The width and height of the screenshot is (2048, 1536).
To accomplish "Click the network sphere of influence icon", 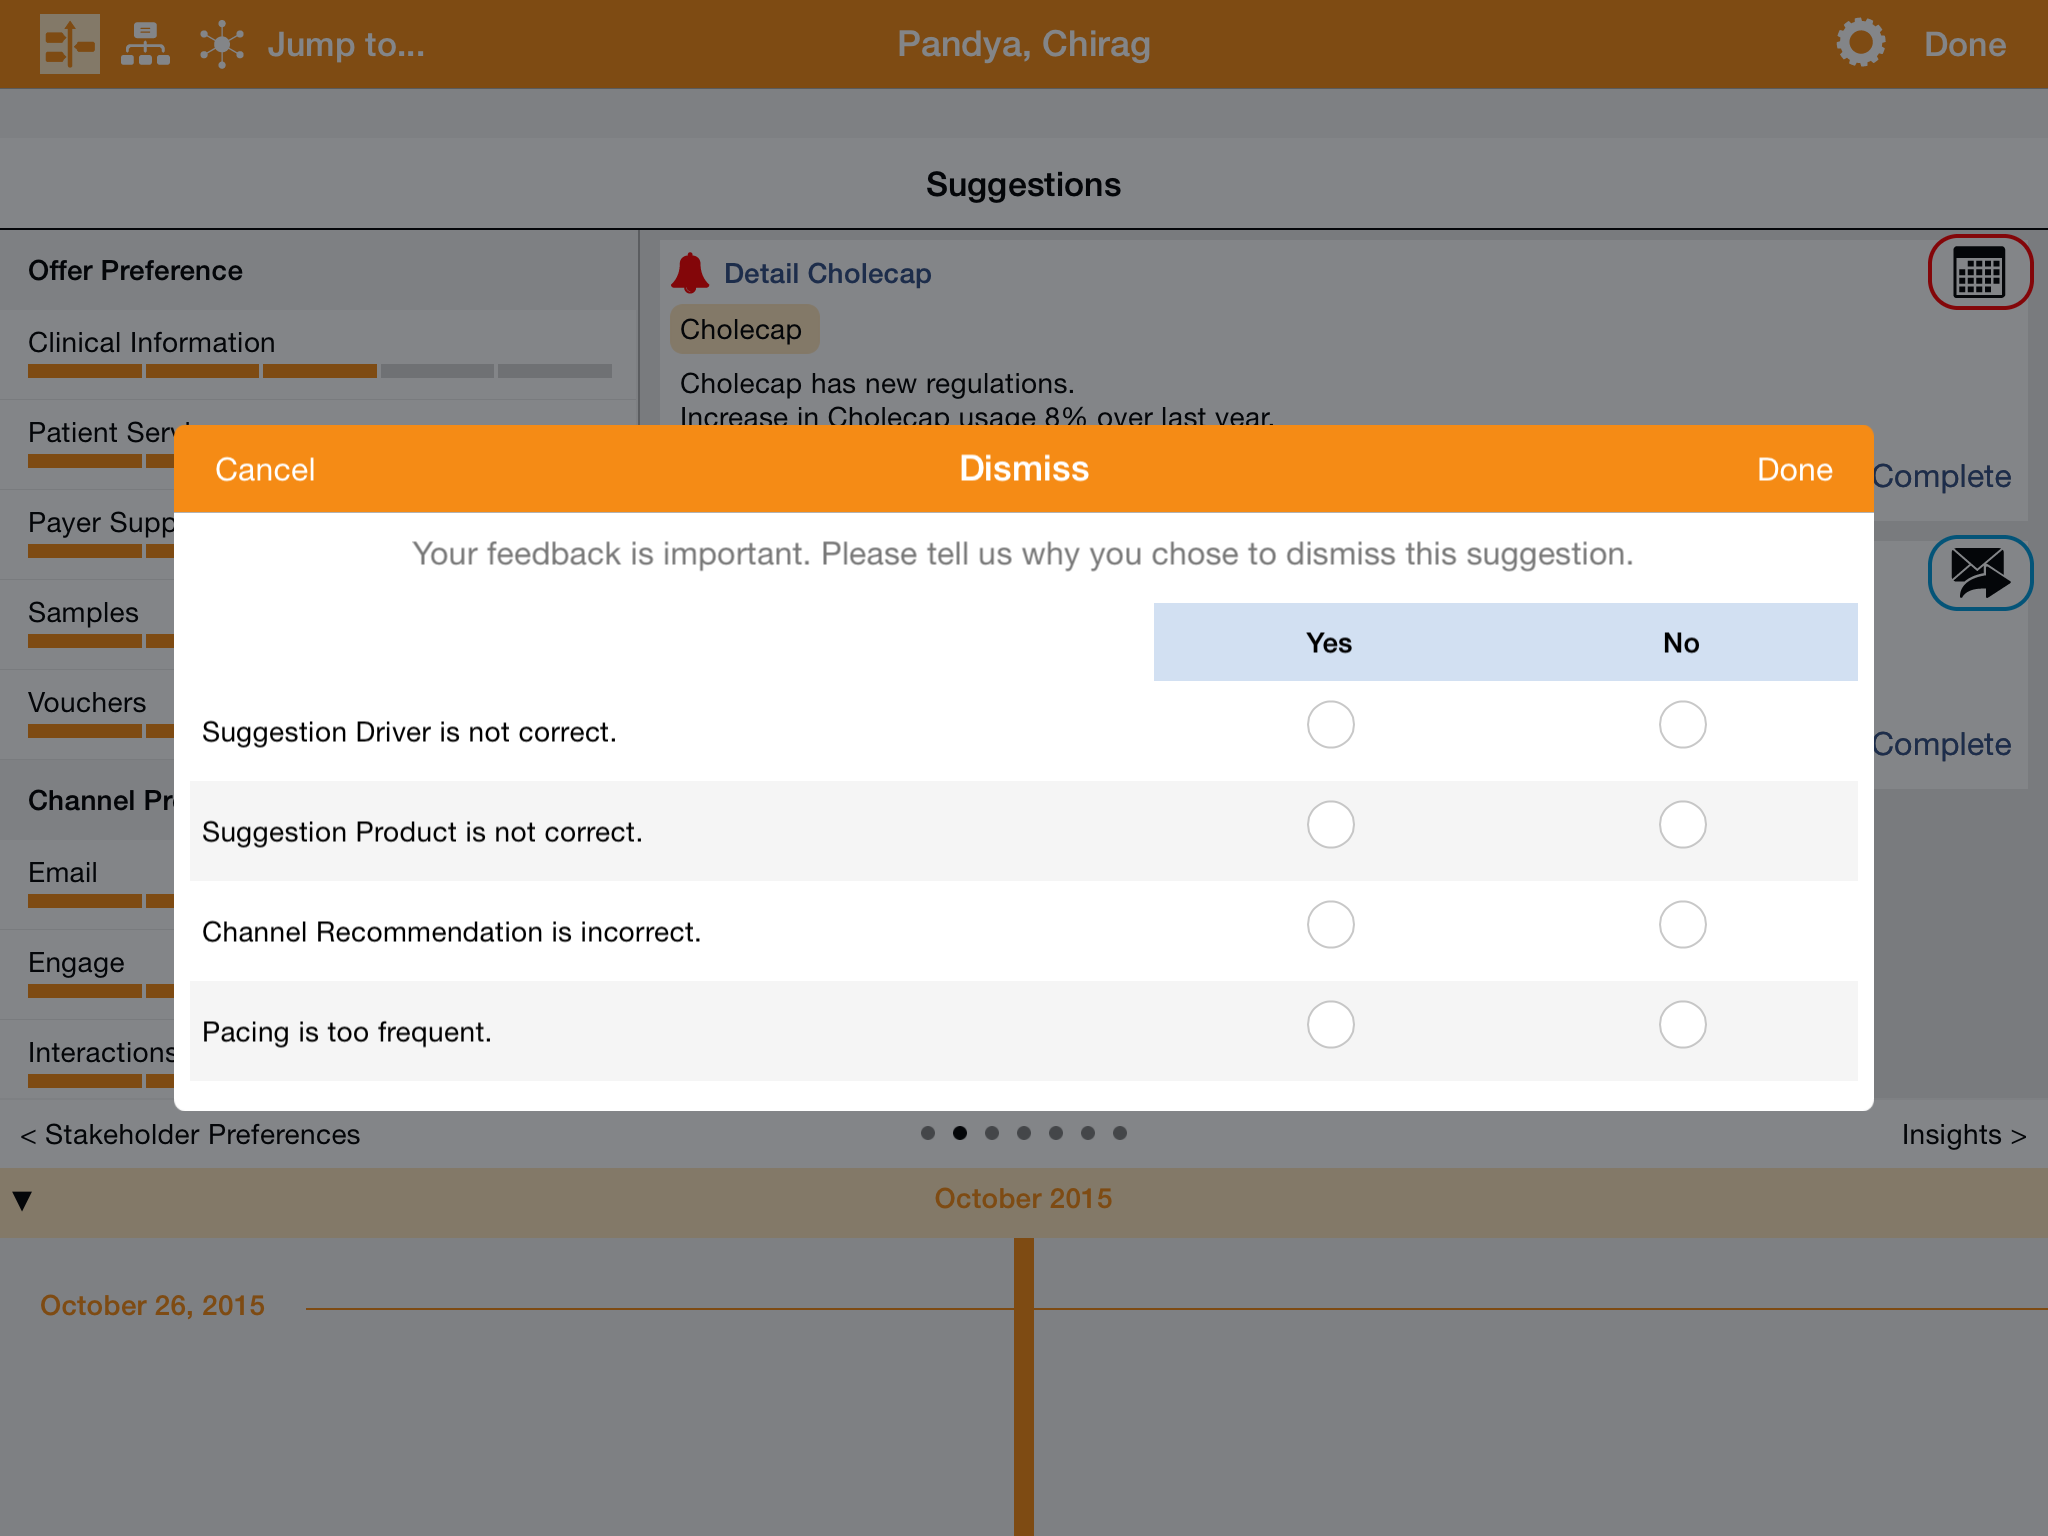I will point(221,44).
